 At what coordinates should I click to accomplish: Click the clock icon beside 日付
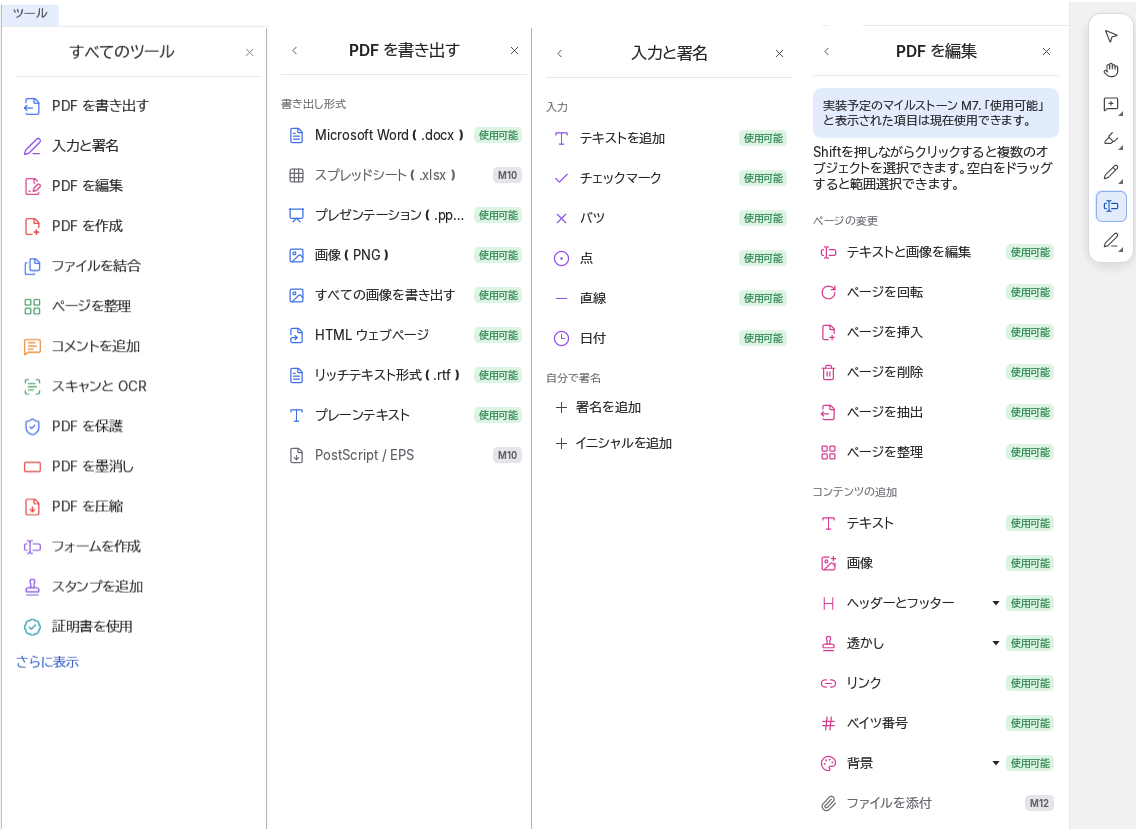click(561, 338)
